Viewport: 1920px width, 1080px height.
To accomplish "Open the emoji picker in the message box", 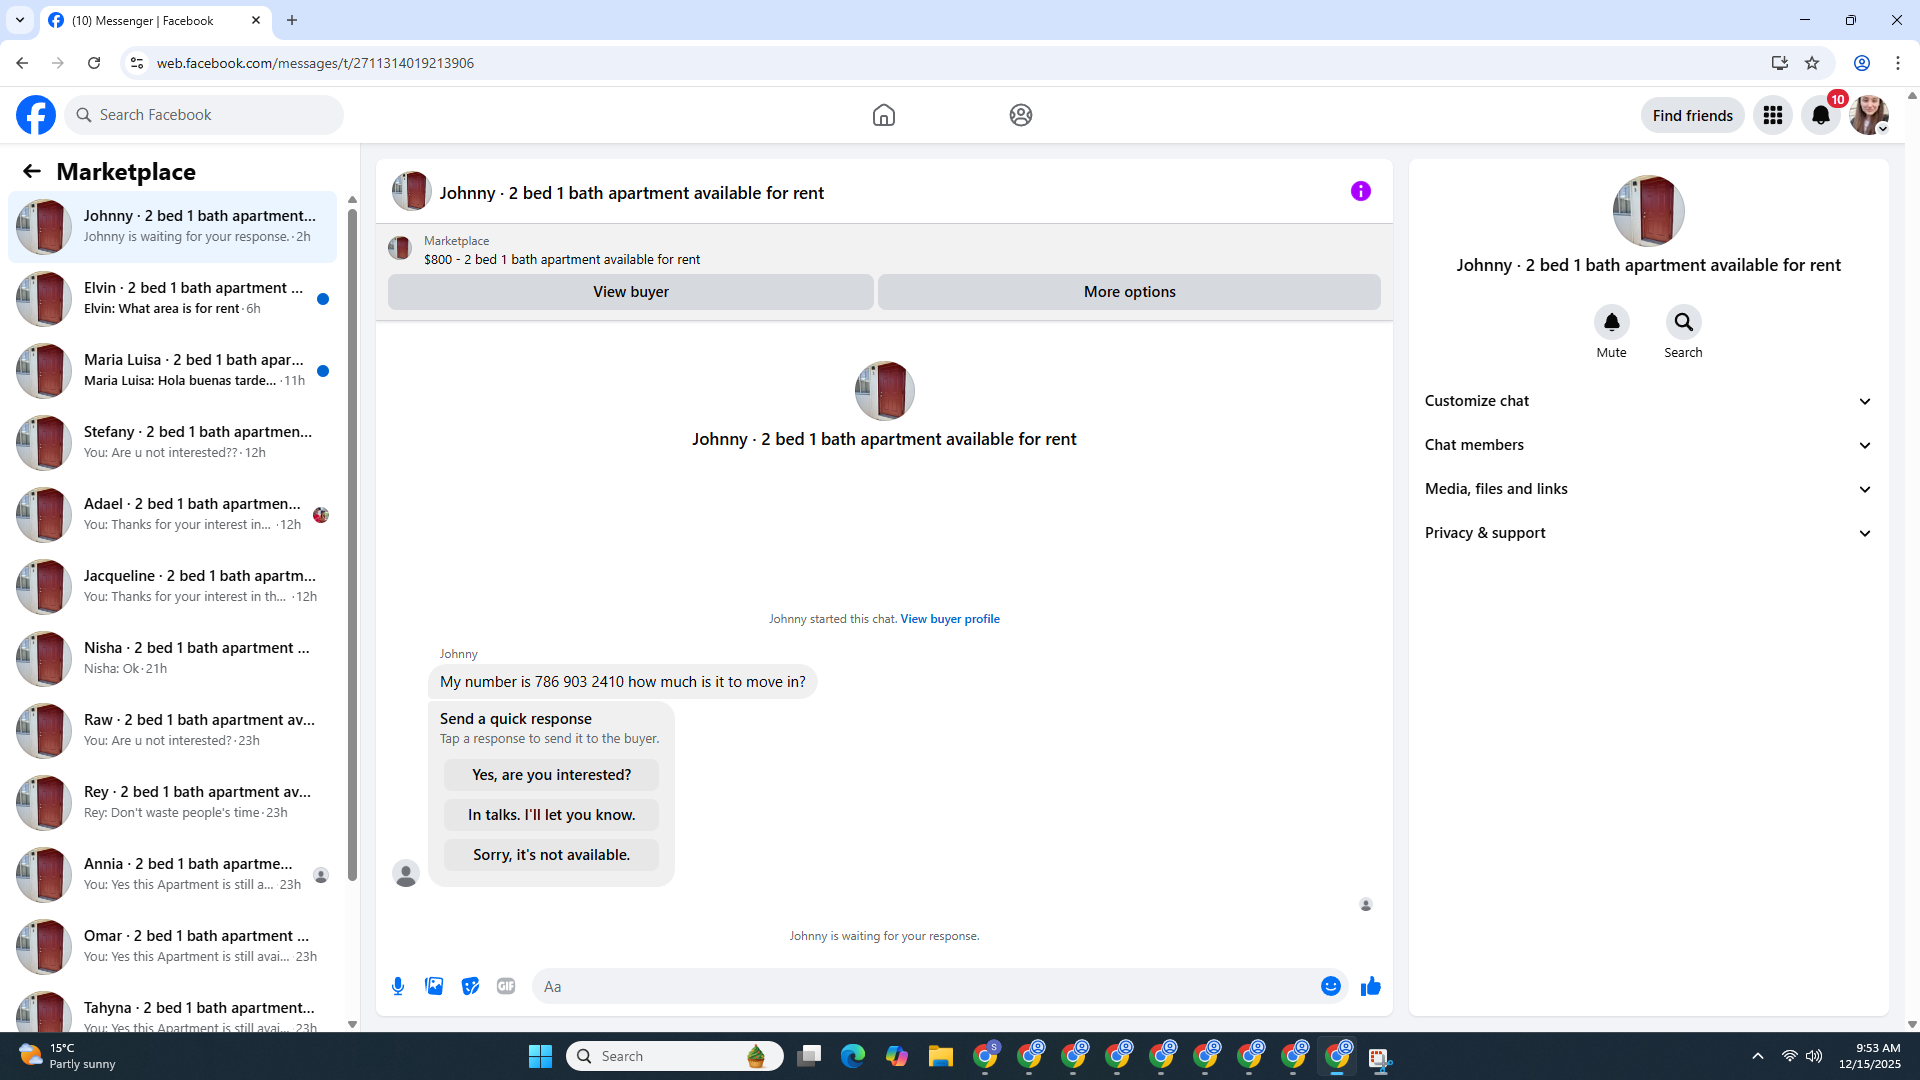I will [1331, 986].
